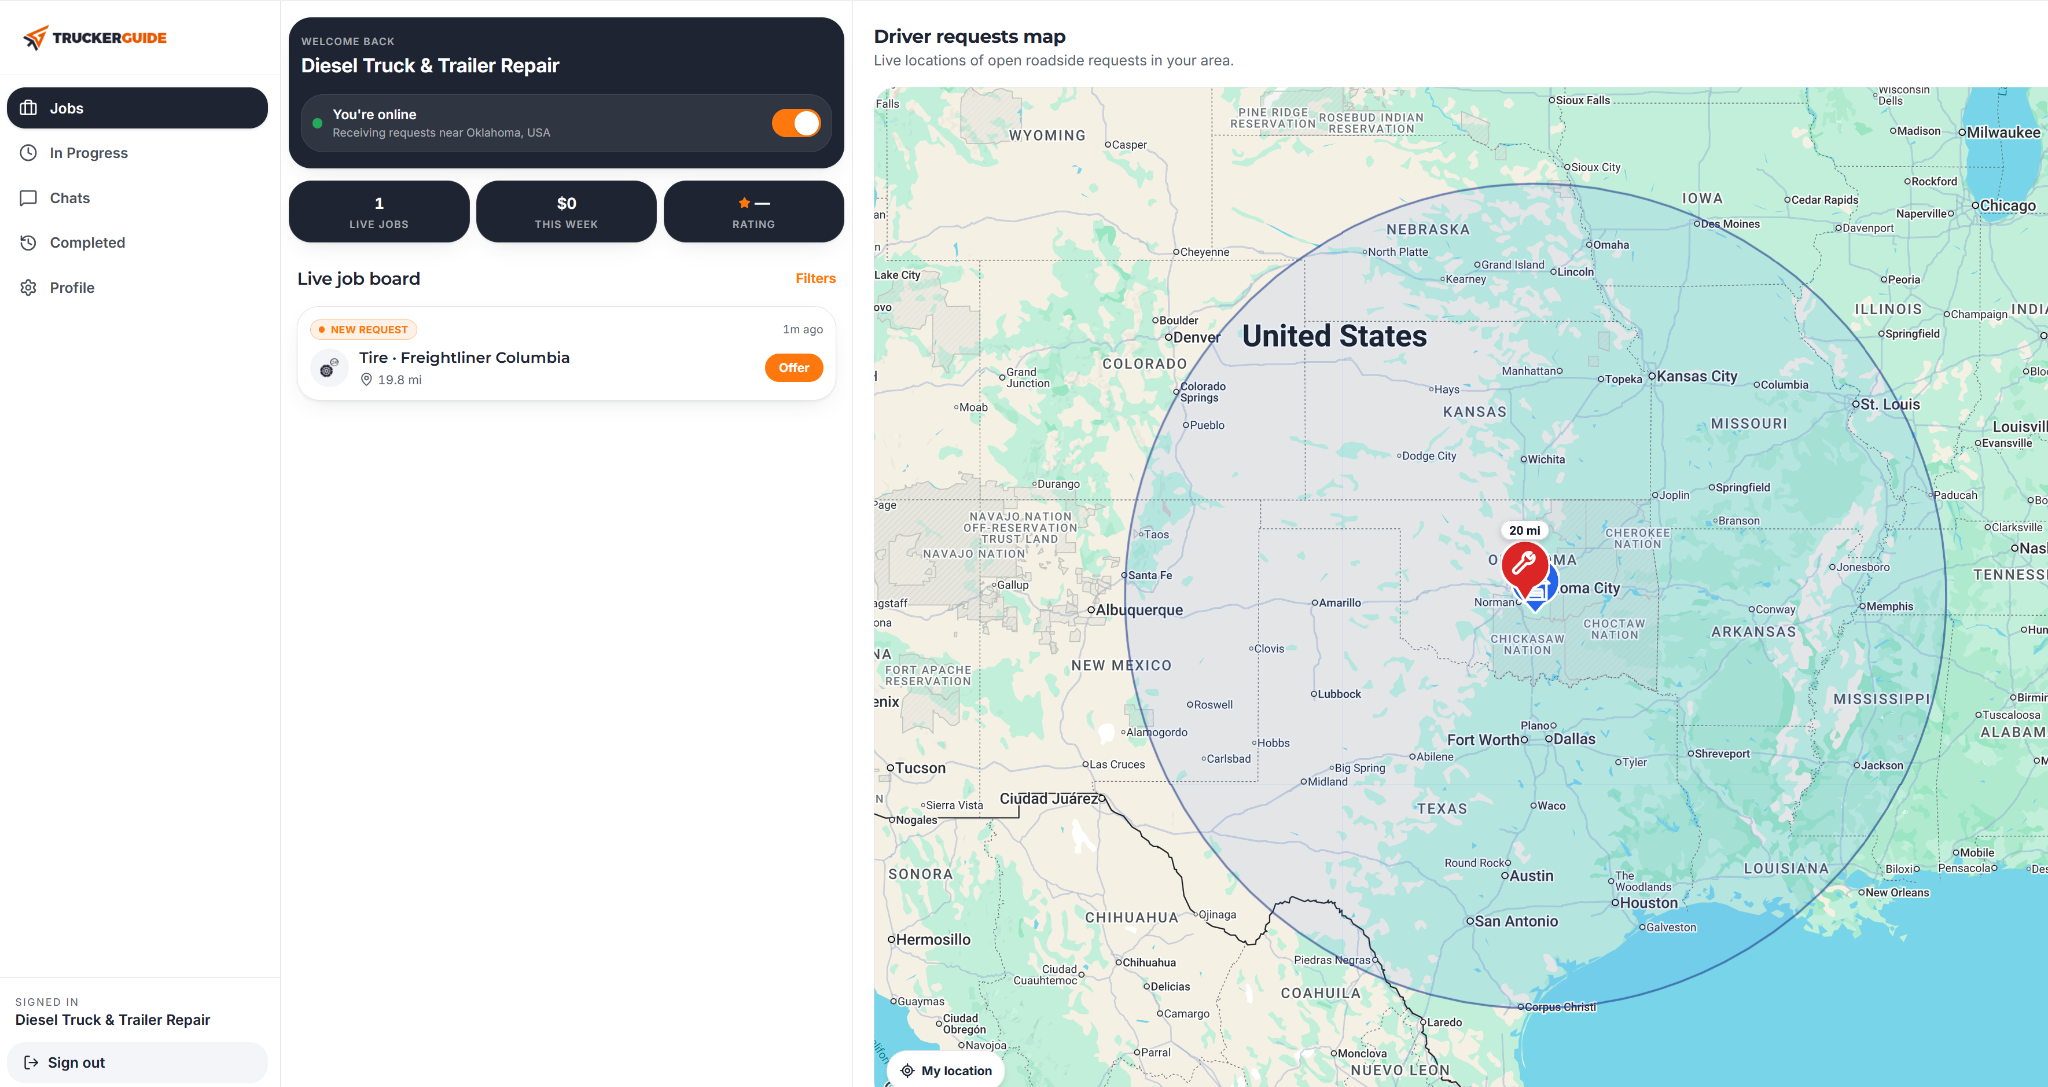
Task: Click the Driver requests map title
Action: (x=970, y=37)
